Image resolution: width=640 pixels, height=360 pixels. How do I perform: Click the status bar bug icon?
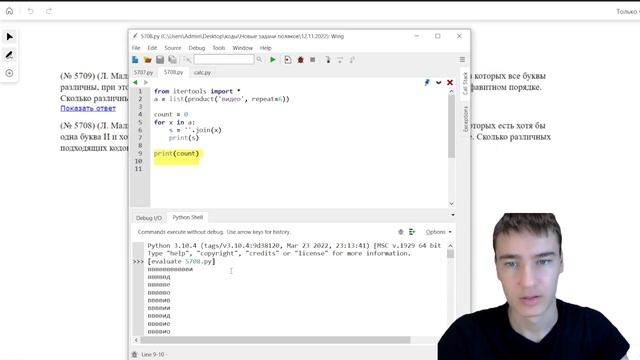(x=134, y=354)
